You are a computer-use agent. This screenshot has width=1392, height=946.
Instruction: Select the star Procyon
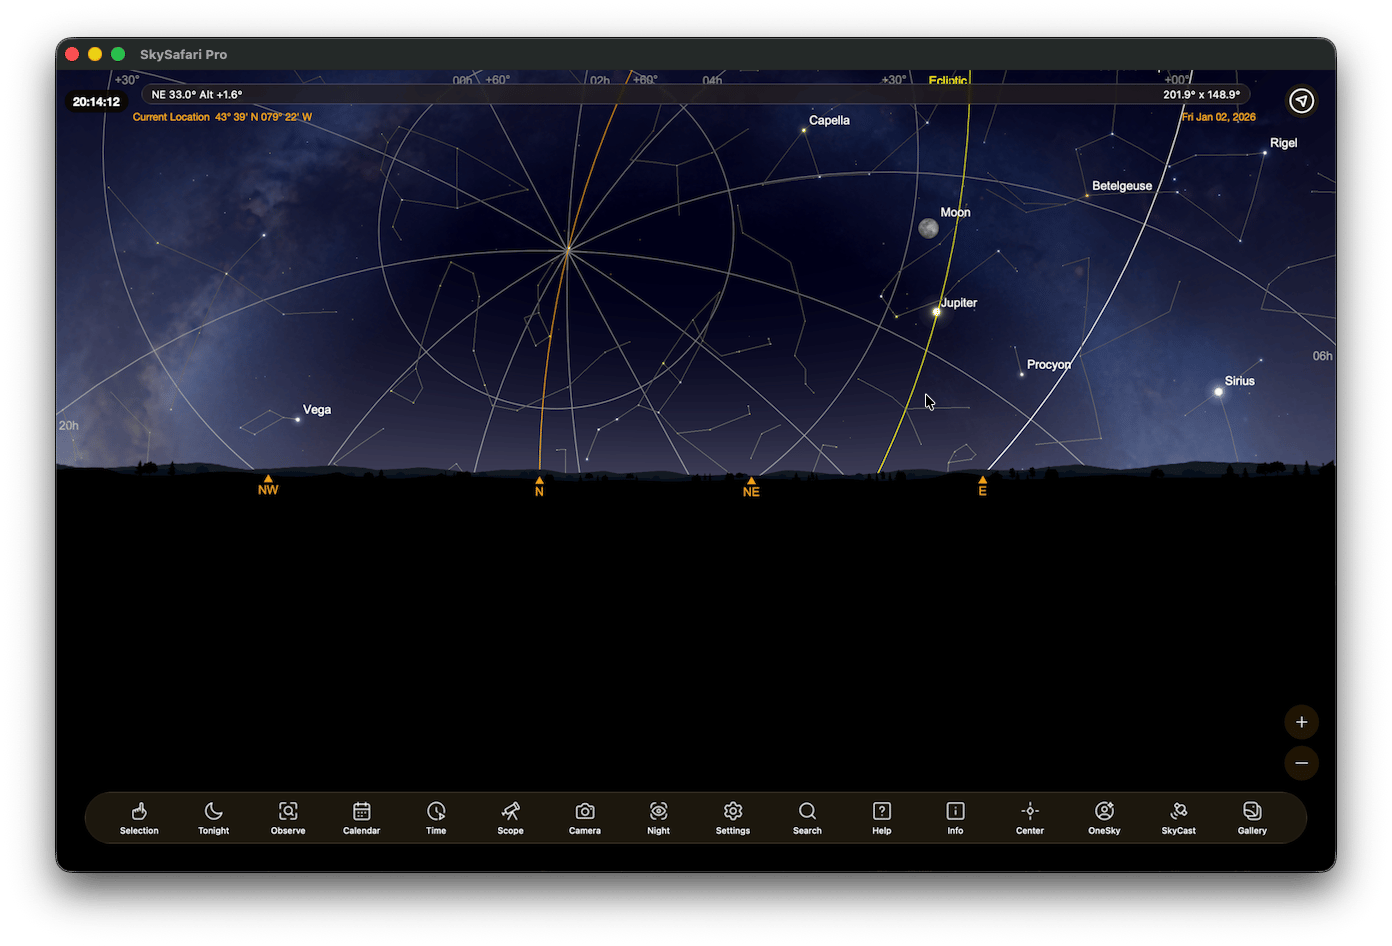1022,374
